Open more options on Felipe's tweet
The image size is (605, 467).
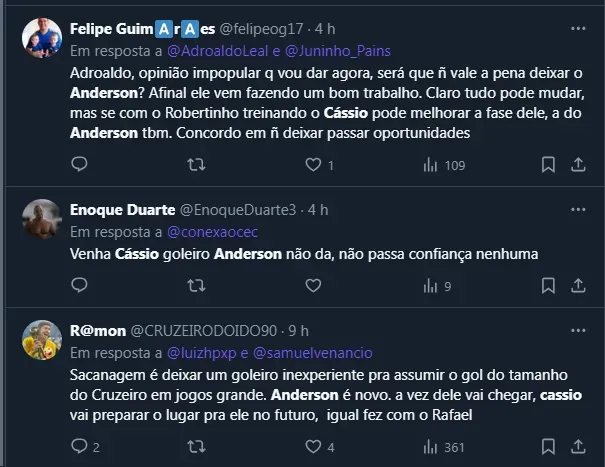pyautogui.click(x=578, y=26)
